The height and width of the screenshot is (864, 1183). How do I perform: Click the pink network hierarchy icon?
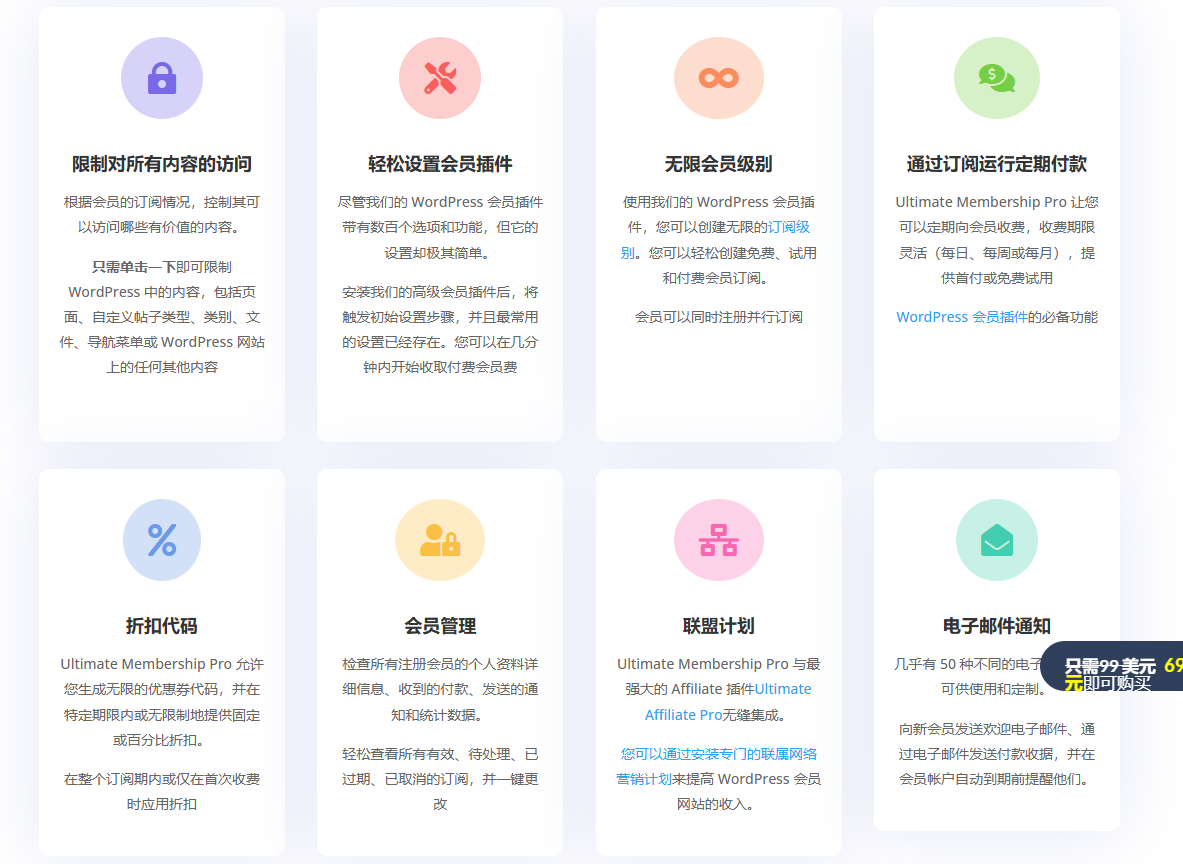[x=718, y=540]
